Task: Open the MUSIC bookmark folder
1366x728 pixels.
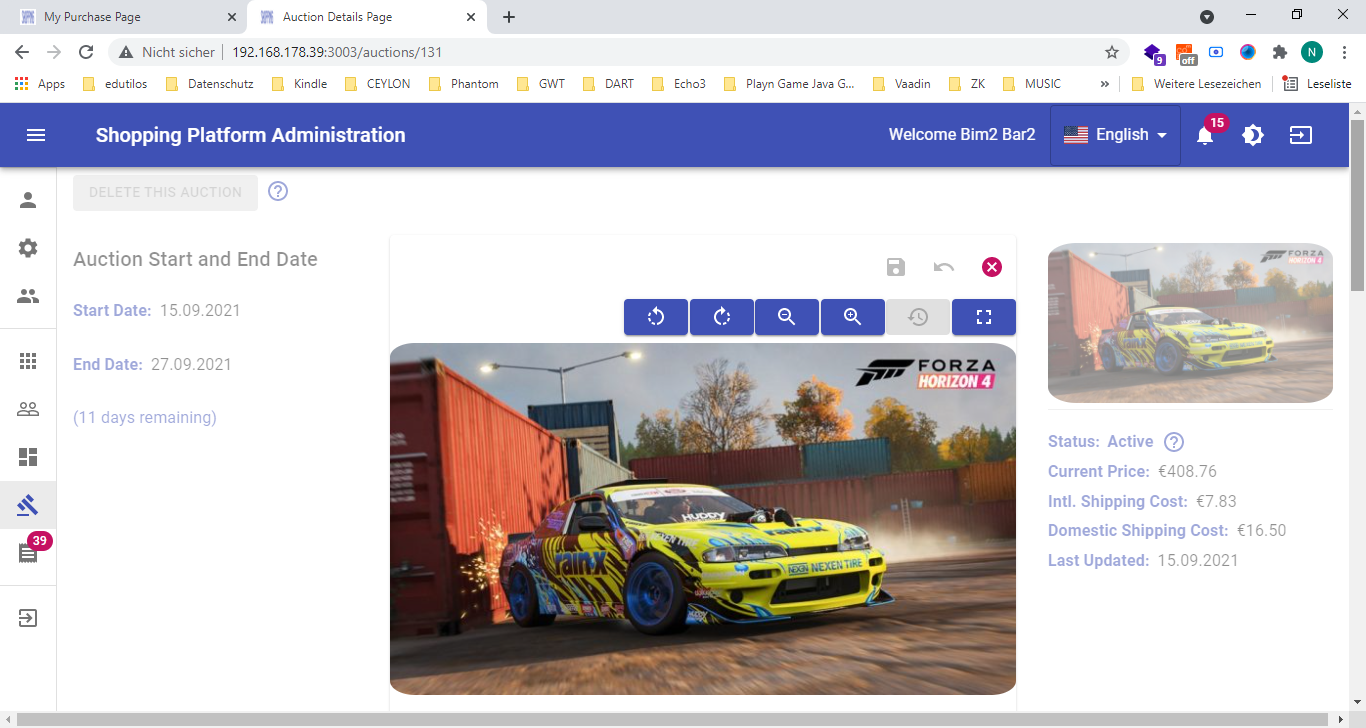Action: click(1032, 84)
